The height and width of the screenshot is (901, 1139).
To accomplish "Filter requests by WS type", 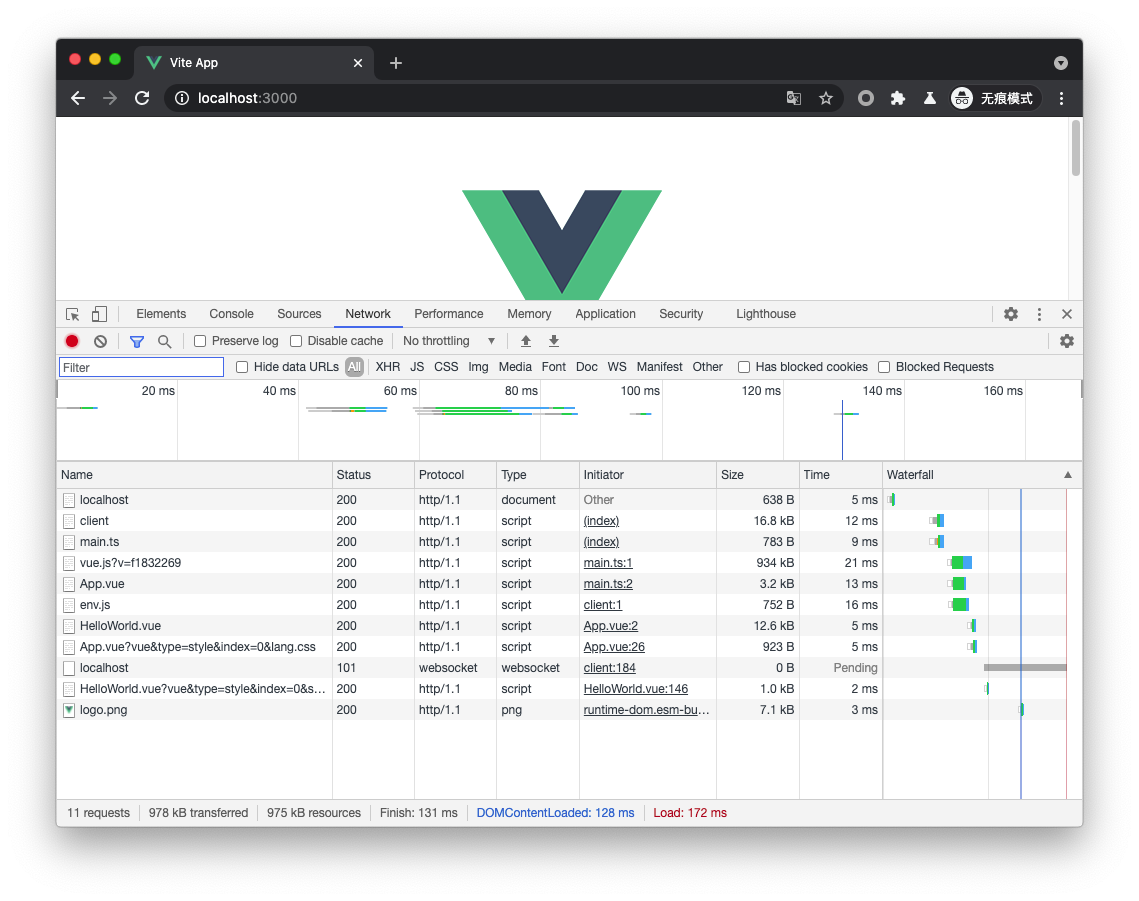I will coord(617,367).
